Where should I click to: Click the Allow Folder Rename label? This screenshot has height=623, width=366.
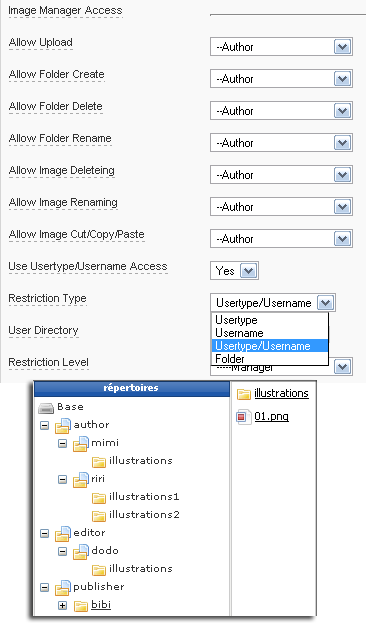(60, 138)
